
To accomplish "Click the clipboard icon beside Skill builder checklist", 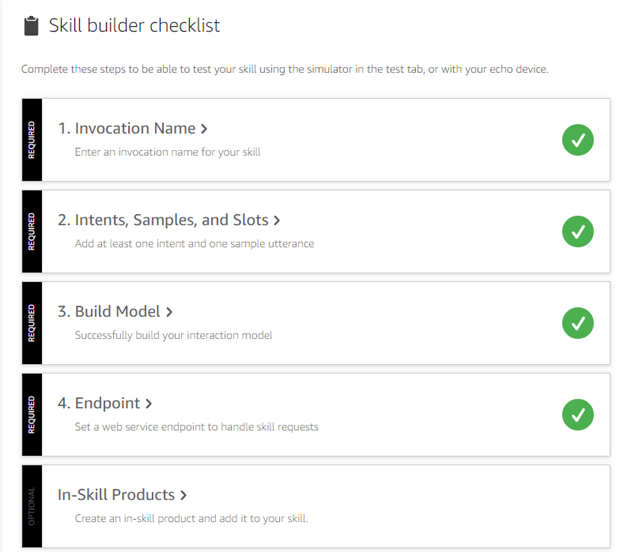I will pos(31,26).
